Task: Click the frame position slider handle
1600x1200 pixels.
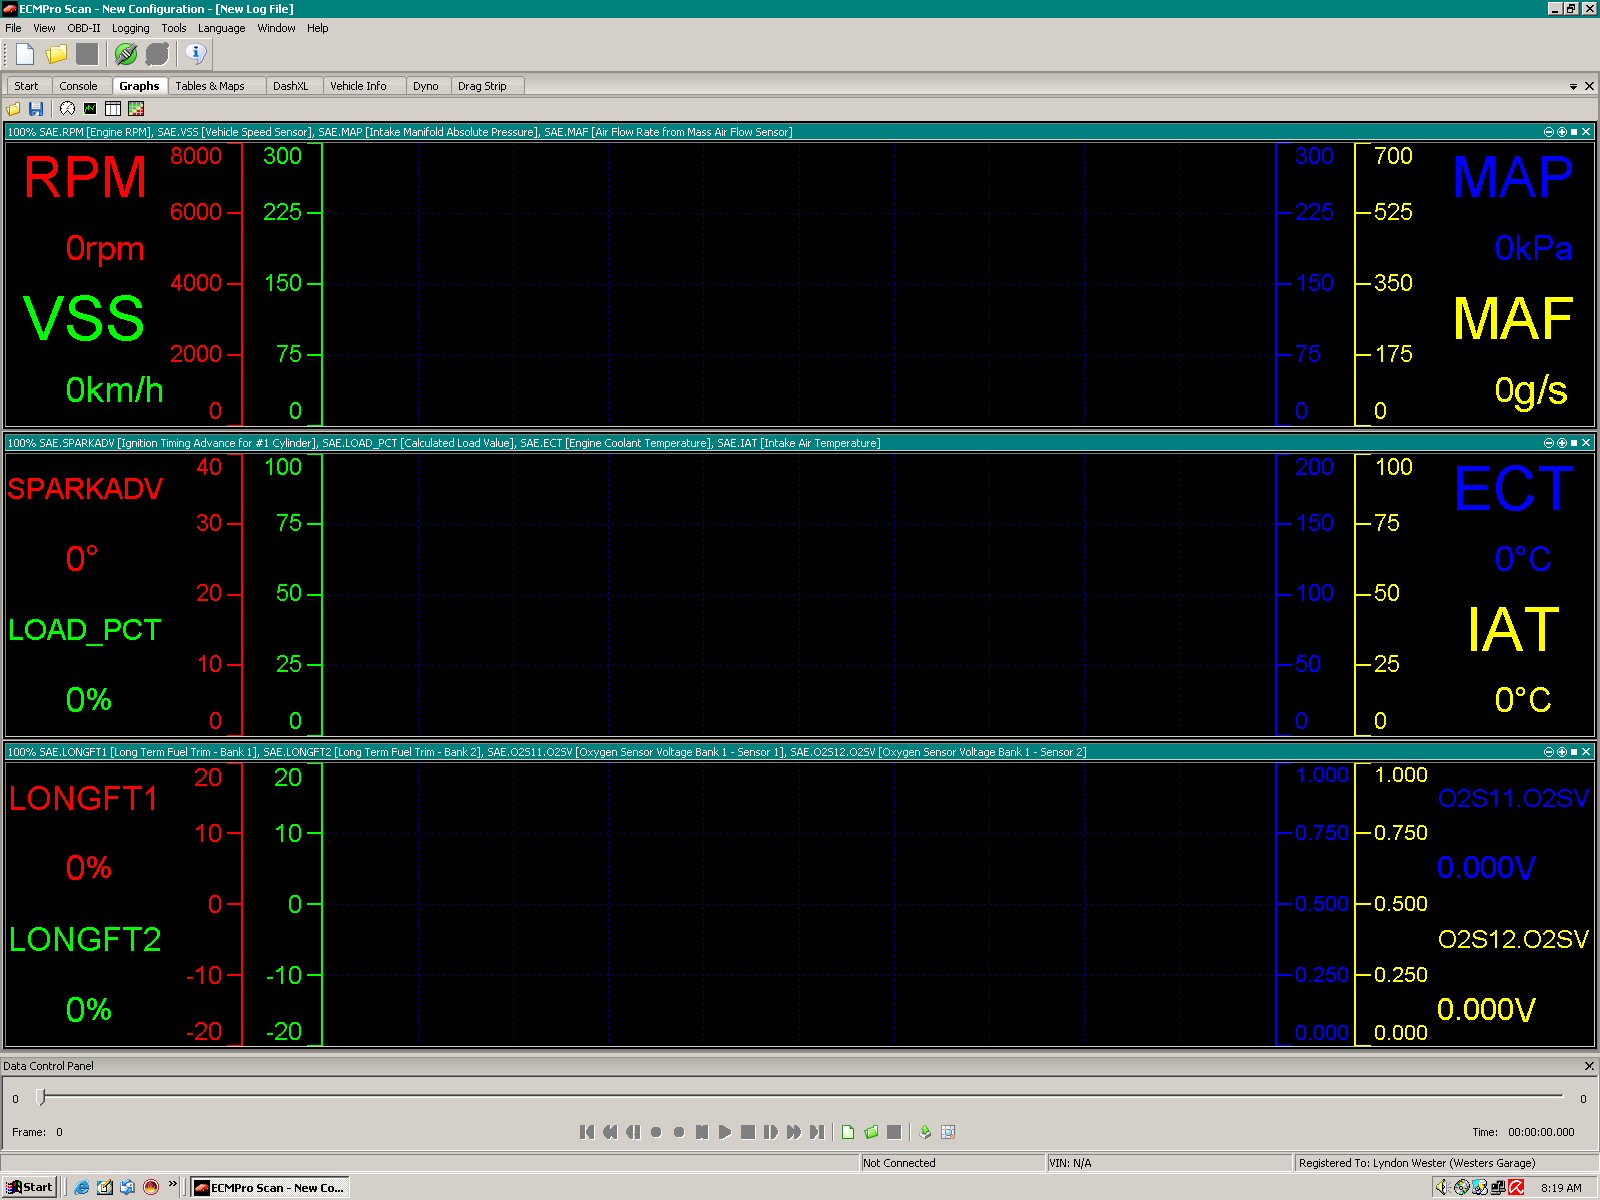Action: (41, 1097)
